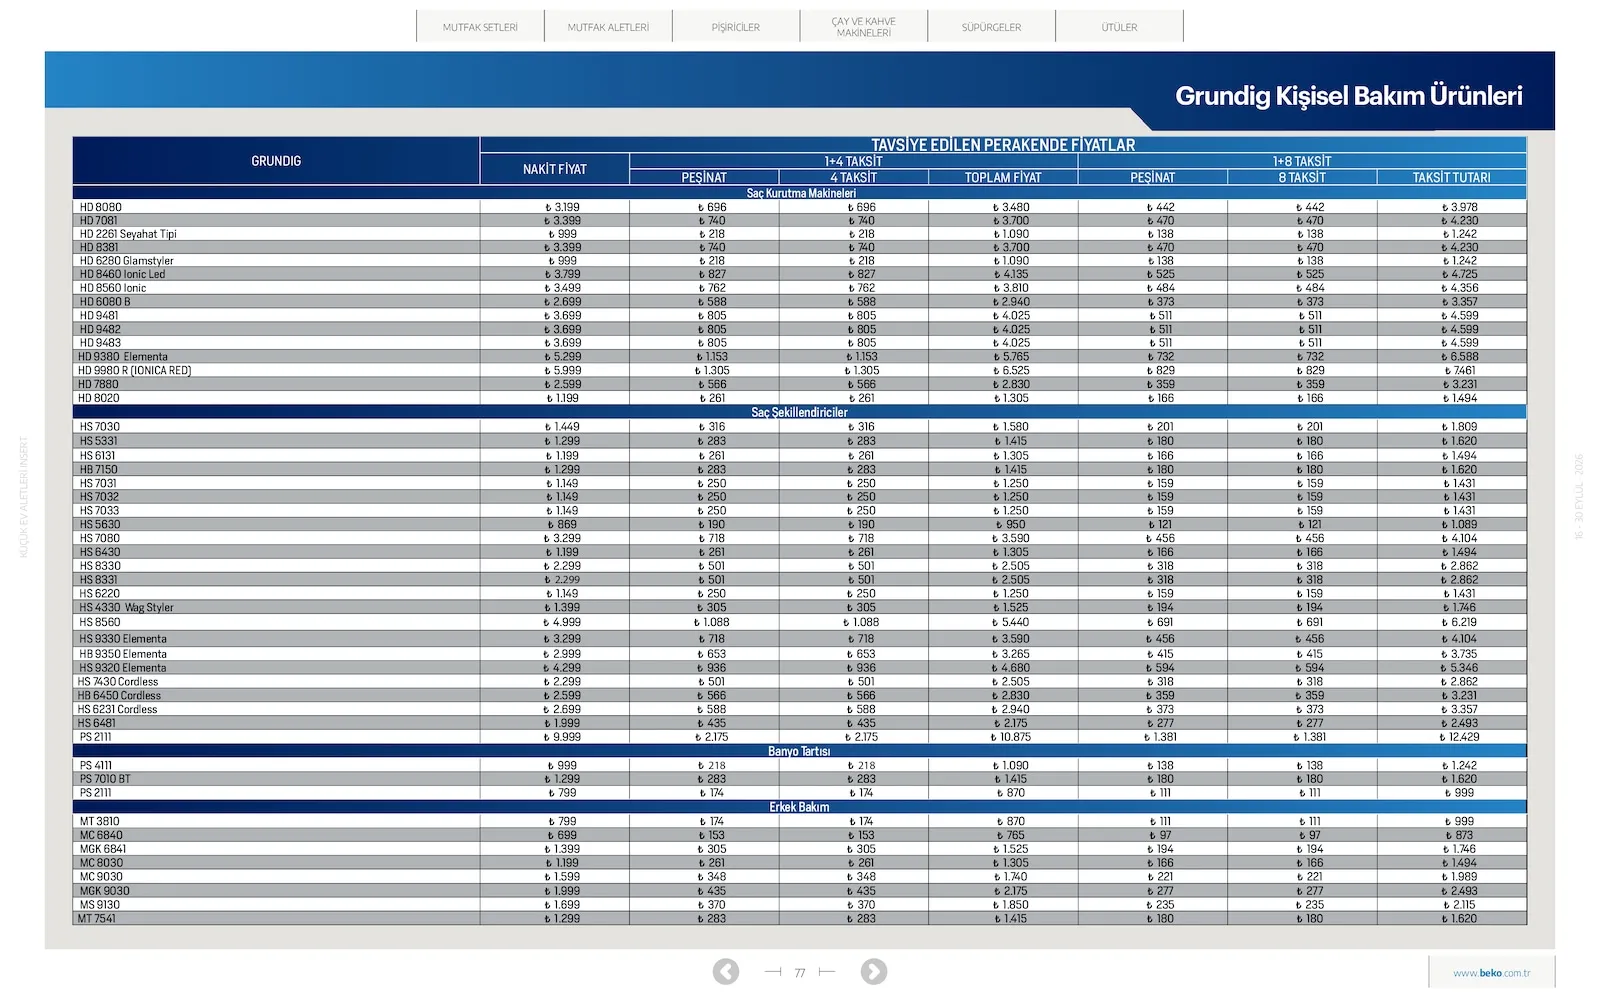Select the HD 7880 row label

tap(98, 384)
